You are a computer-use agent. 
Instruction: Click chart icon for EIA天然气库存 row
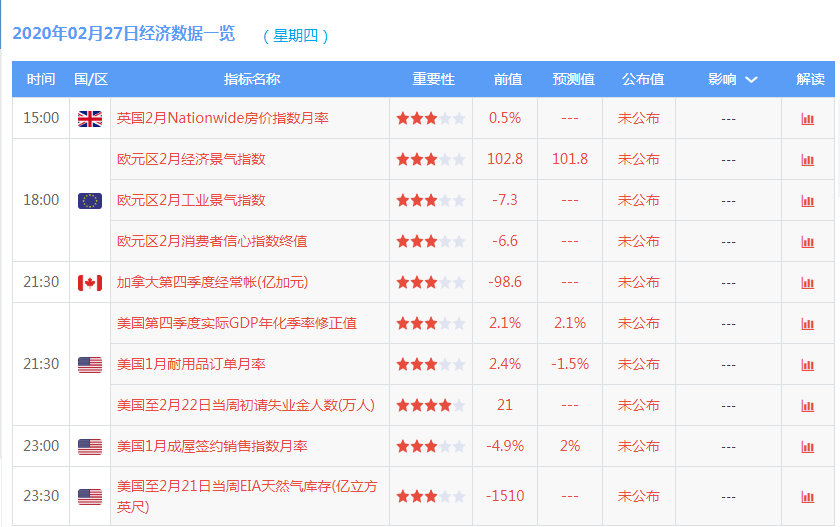(807, 497)
